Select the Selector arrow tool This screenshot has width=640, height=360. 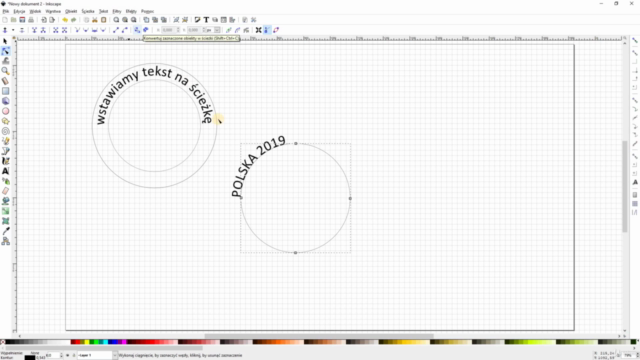pos(5,41)
